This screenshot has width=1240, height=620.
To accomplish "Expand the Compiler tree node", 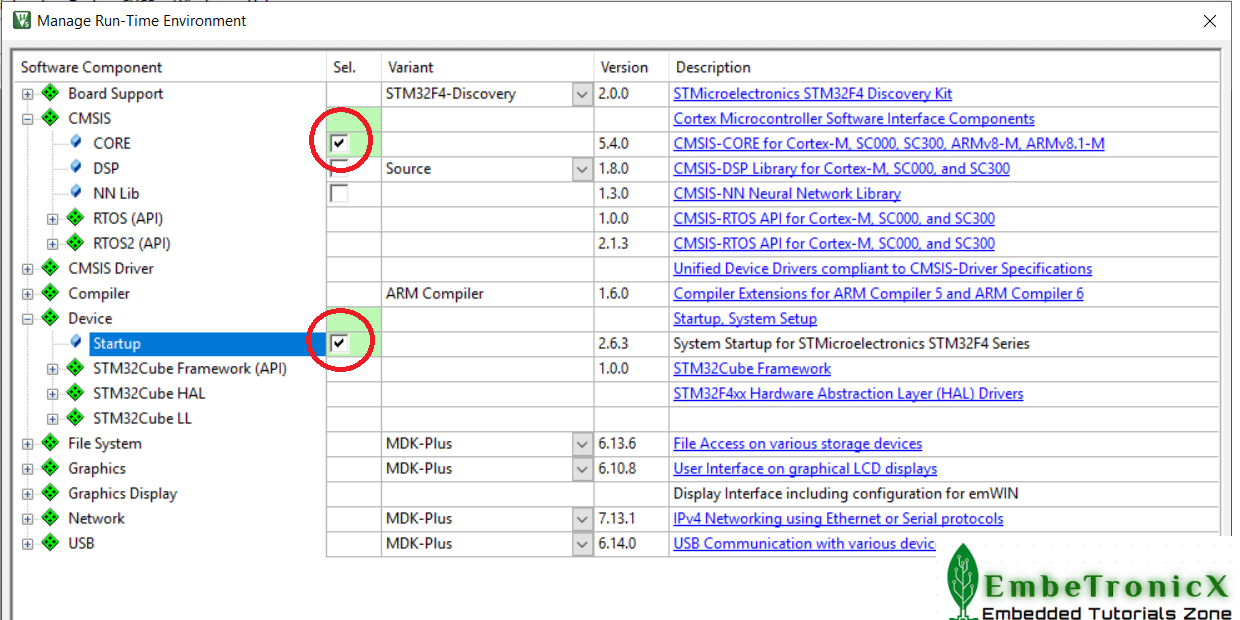I will (x=28, y=294).
